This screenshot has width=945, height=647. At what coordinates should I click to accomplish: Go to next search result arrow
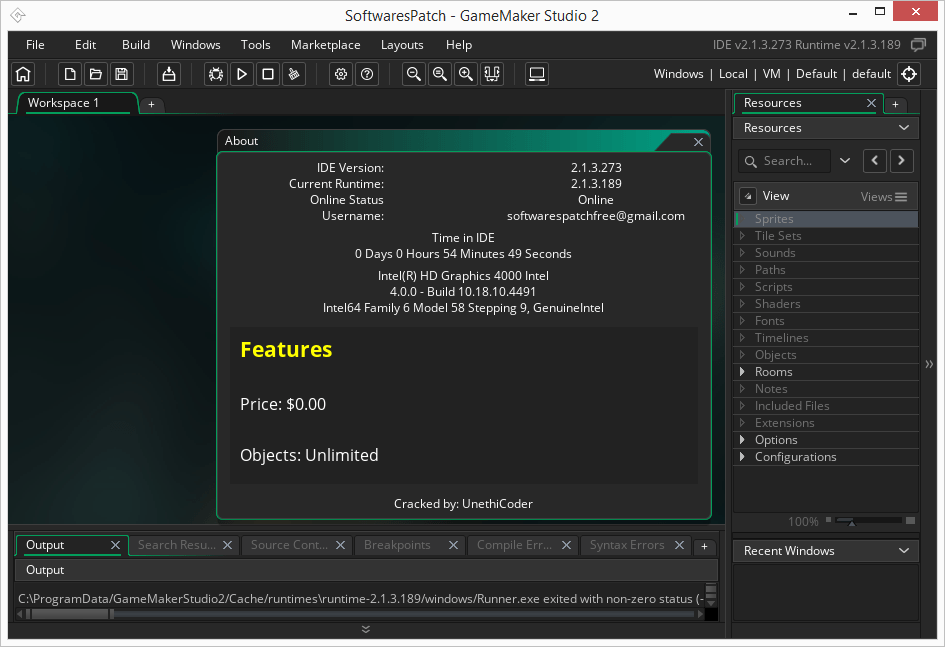pos(901,161)
